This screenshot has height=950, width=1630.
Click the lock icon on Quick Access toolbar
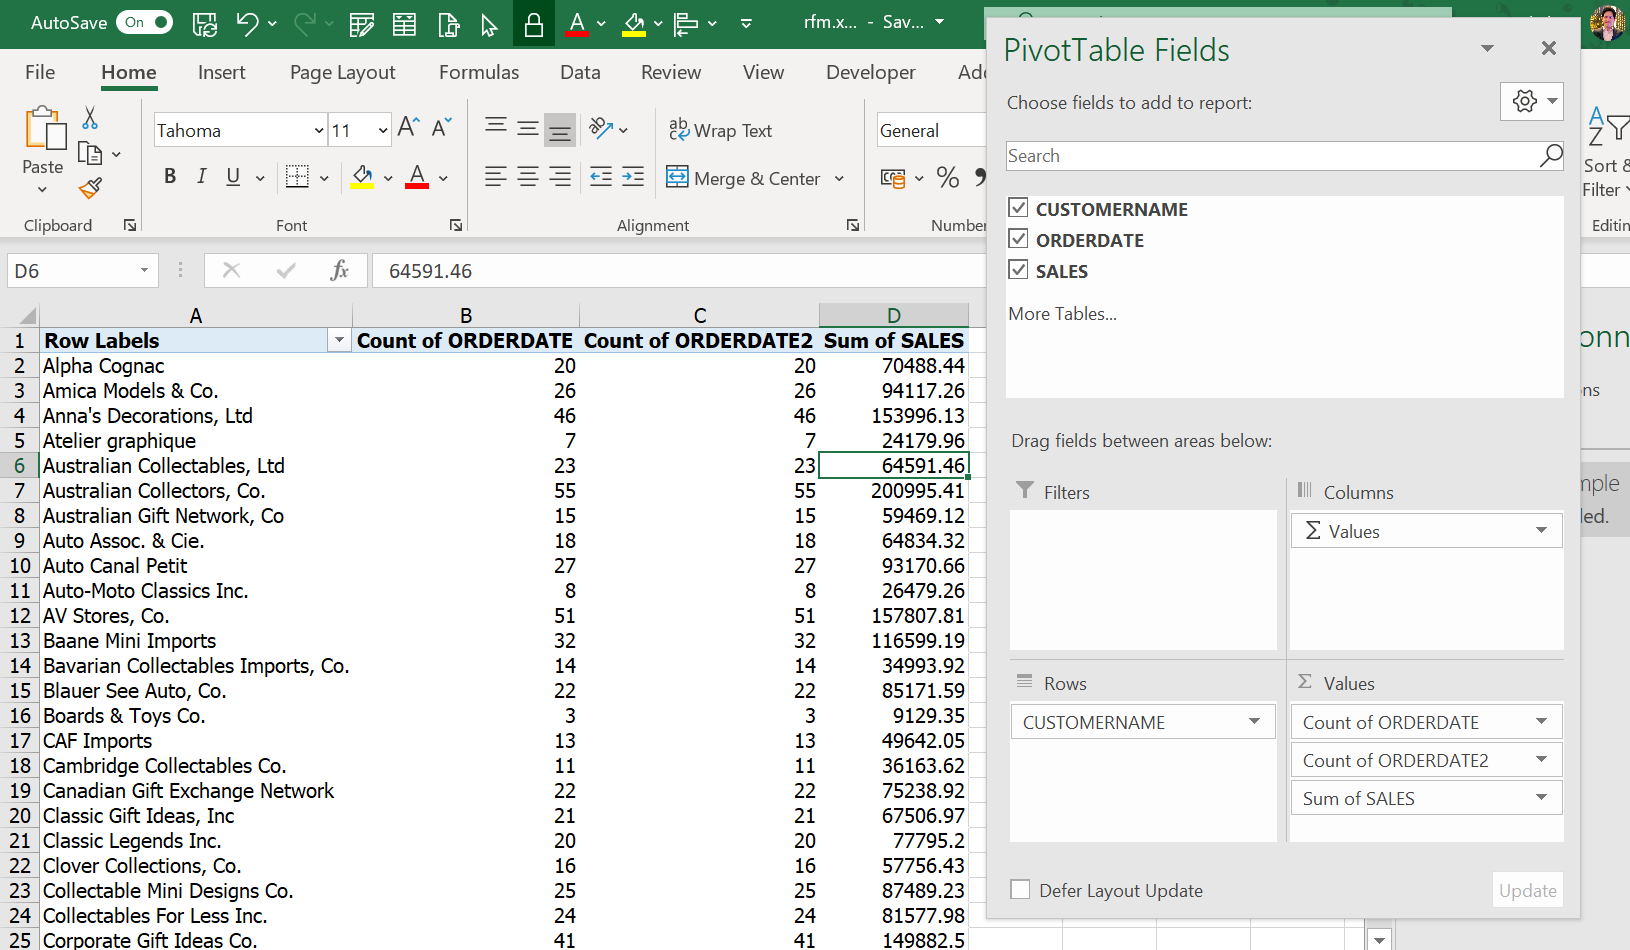click(533, 23)
